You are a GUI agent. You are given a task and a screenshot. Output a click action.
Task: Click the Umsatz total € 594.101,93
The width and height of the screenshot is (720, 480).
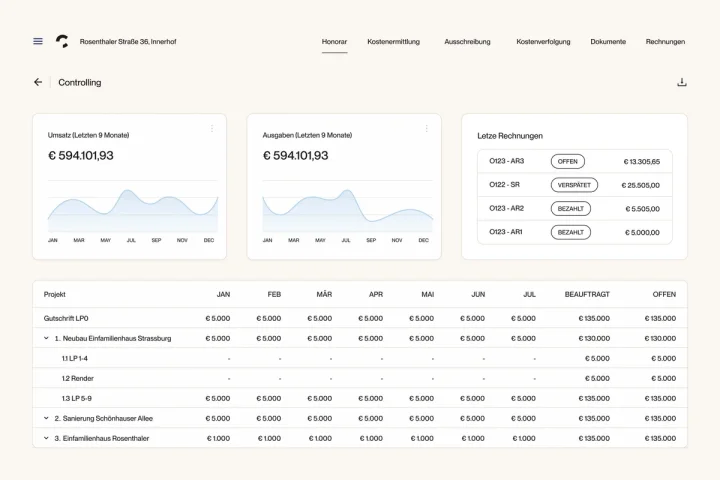[81, 156]
